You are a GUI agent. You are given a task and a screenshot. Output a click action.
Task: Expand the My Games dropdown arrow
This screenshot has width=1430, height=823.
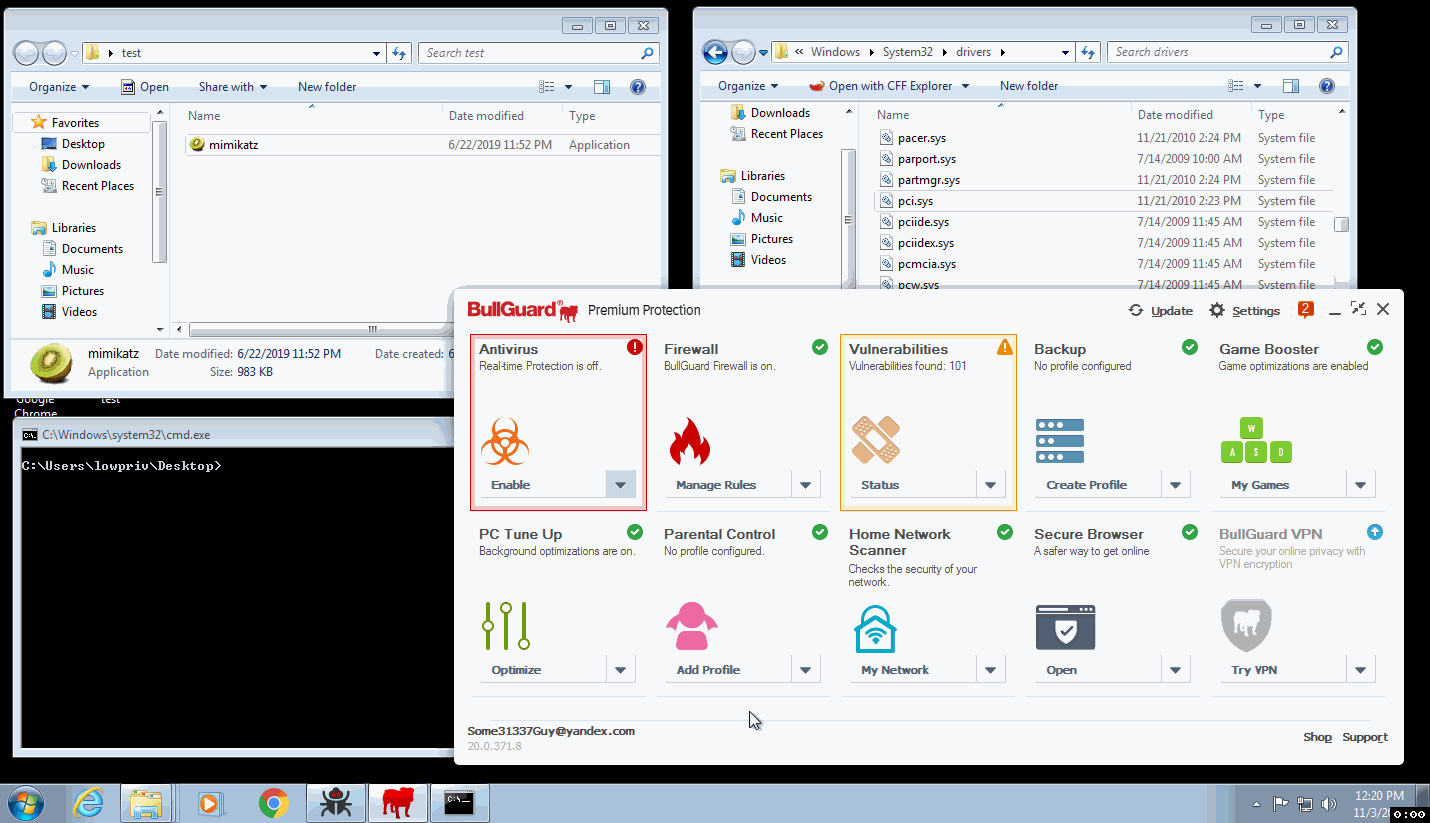1360,485
